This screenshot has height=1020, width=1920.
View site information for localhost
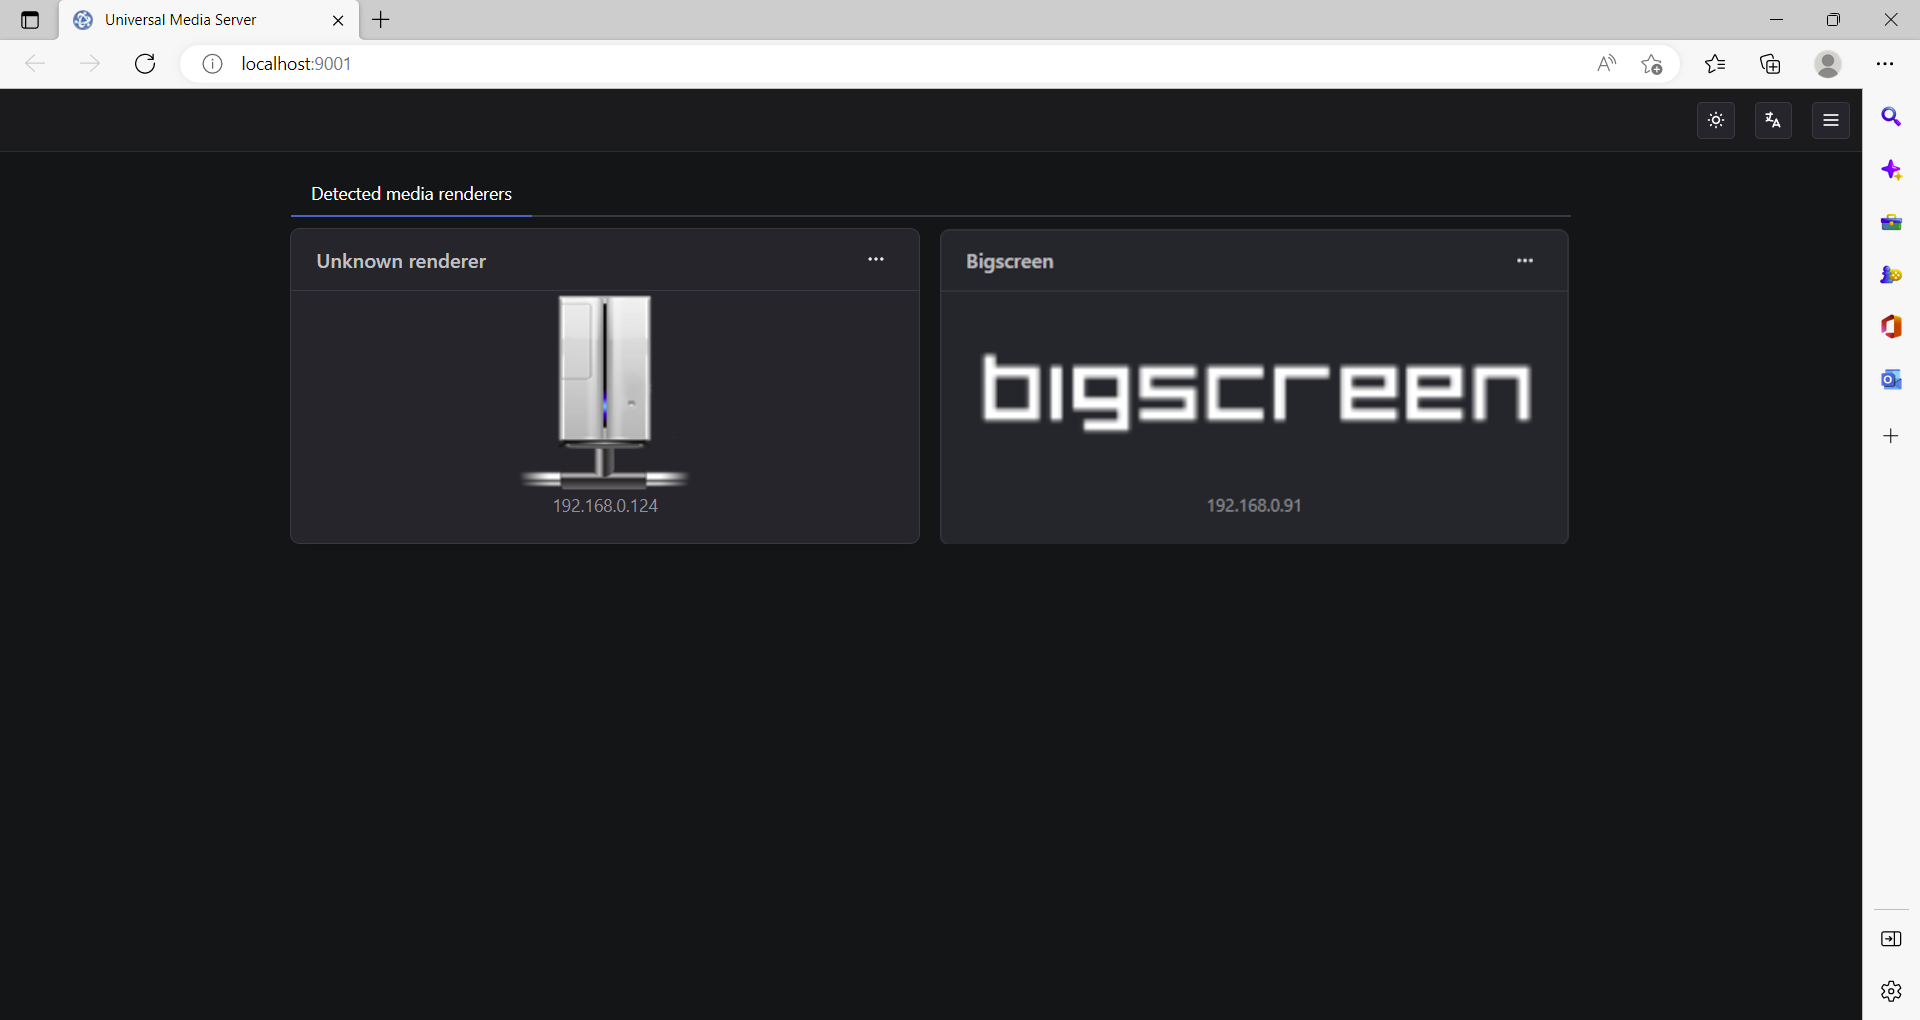point(212,64)
